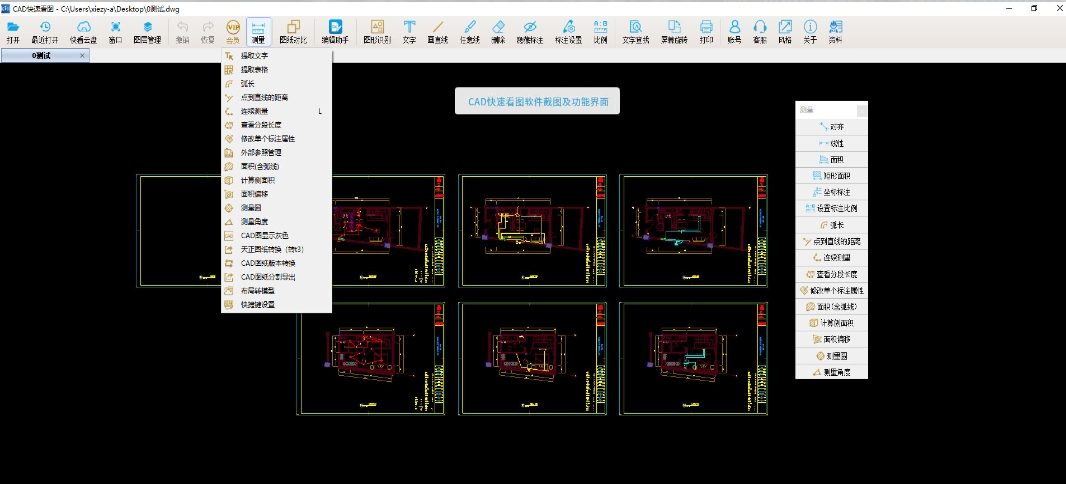The image size is (1066, 484).
Task: Click 线性 button in measure panel
Action: click(x=831, y=143)
